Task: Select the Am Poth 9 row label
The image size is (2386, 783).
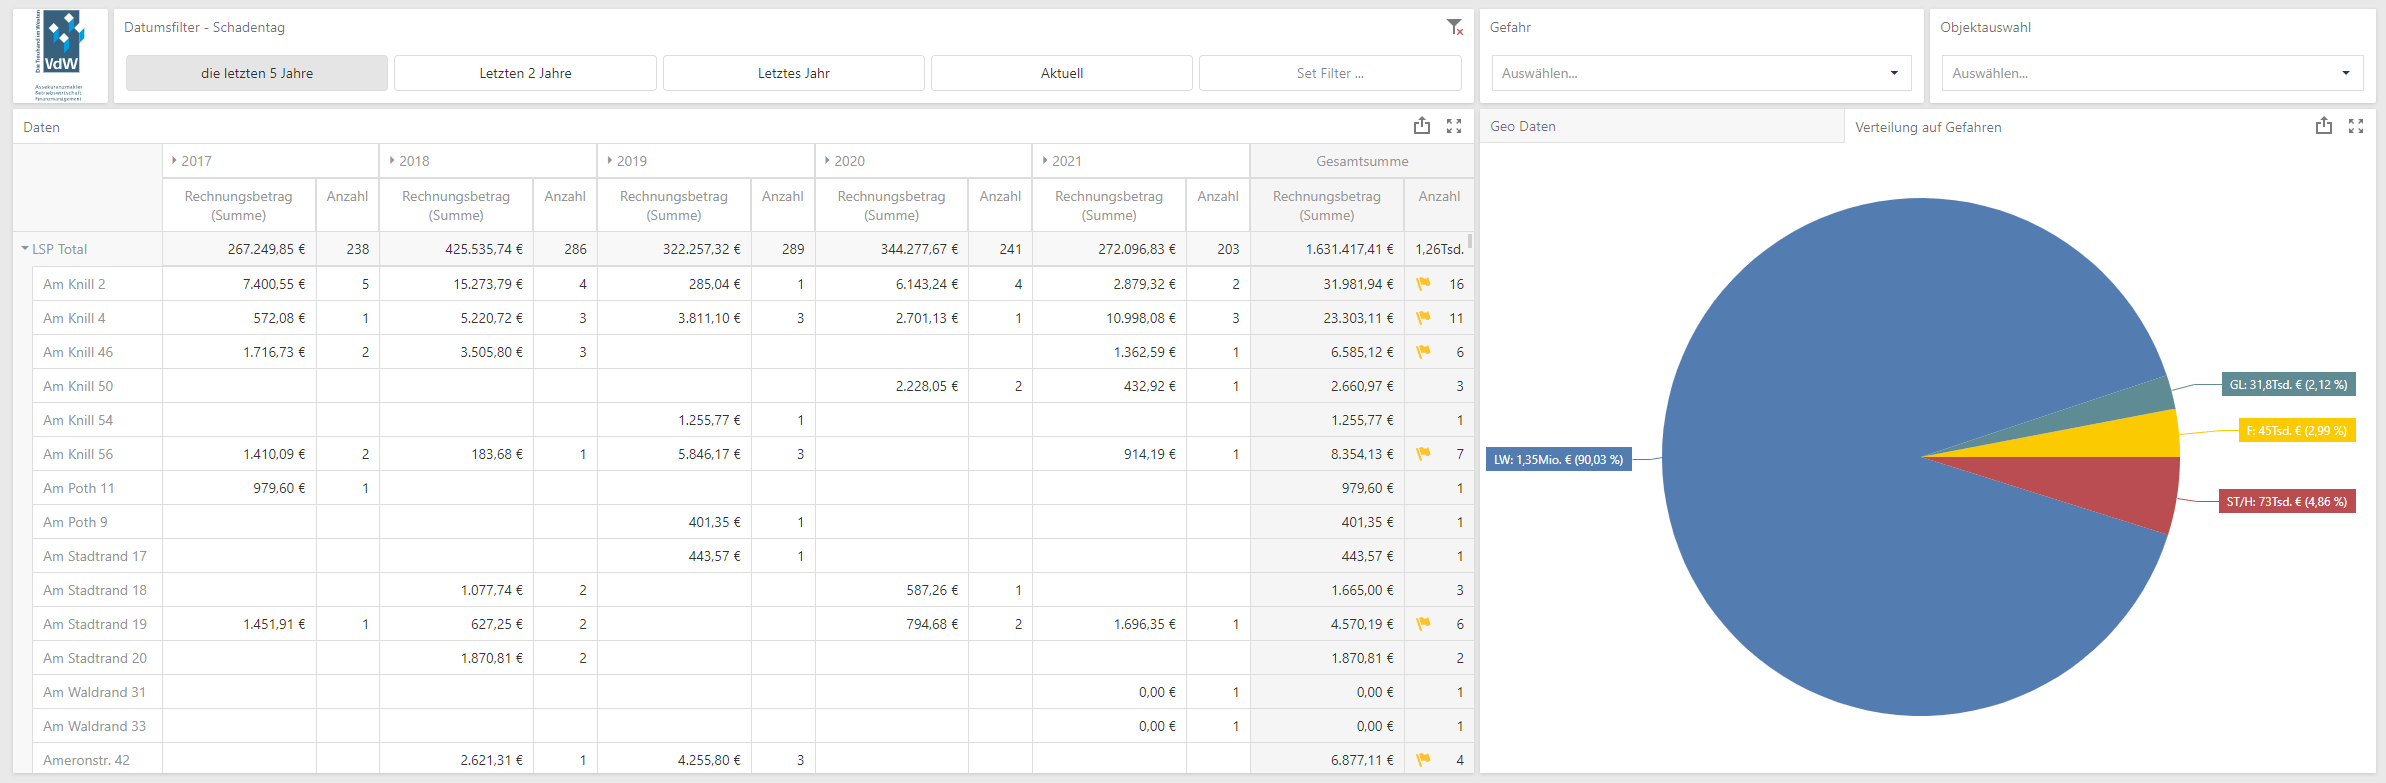Action: point(75,522)
